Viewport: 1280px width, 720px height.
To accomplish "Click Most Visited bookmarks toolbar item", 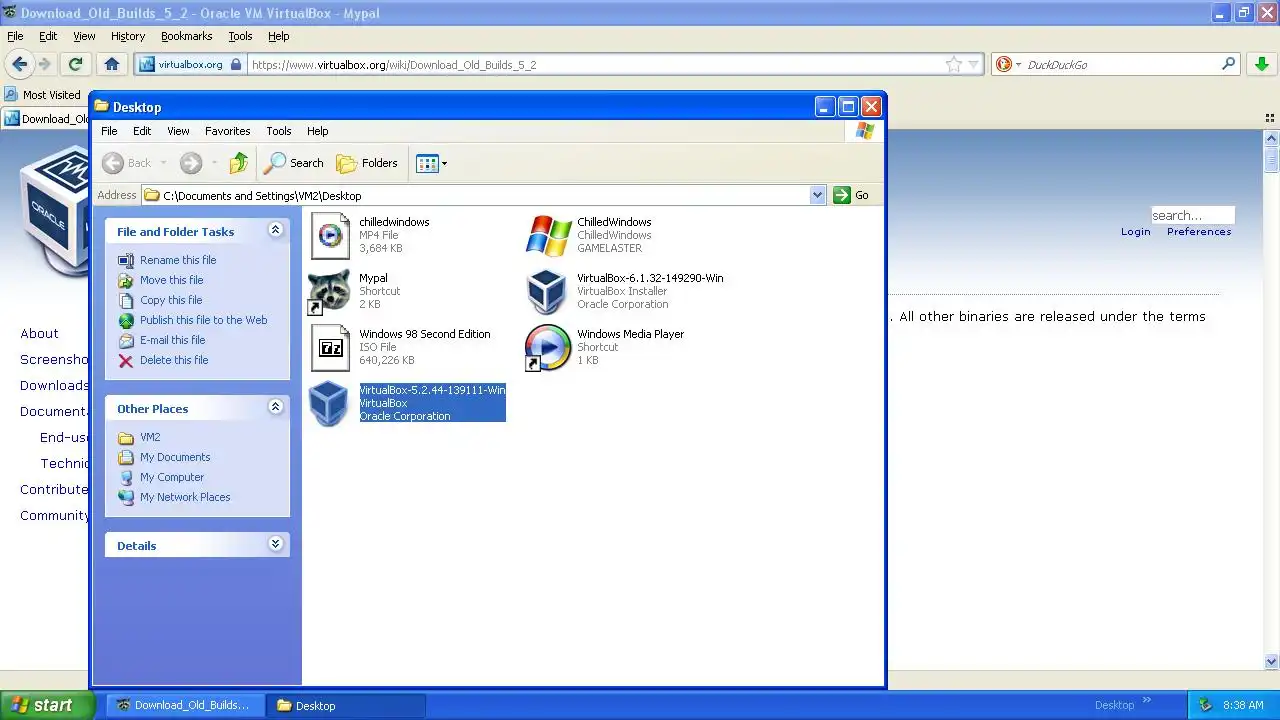I will (x=43, y=95).
